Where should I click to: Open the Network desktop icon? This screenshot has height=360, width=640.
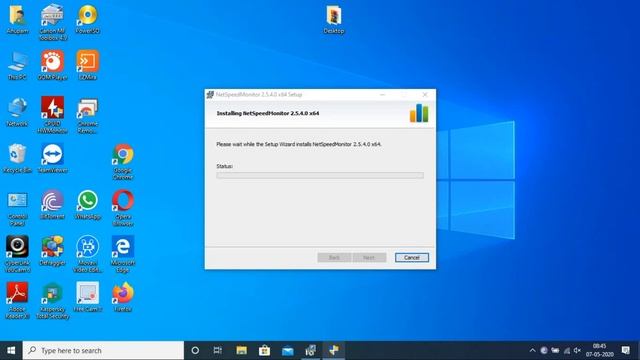click(17, 112)
